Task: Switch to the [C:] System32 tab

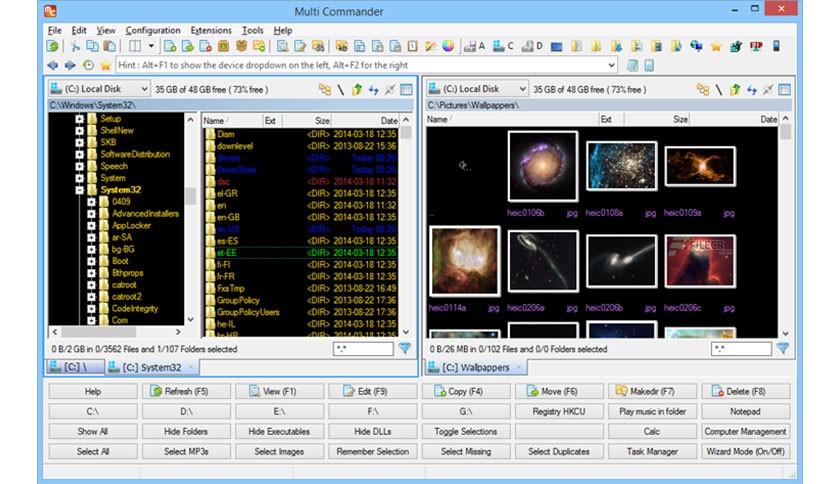Action: 151,367
